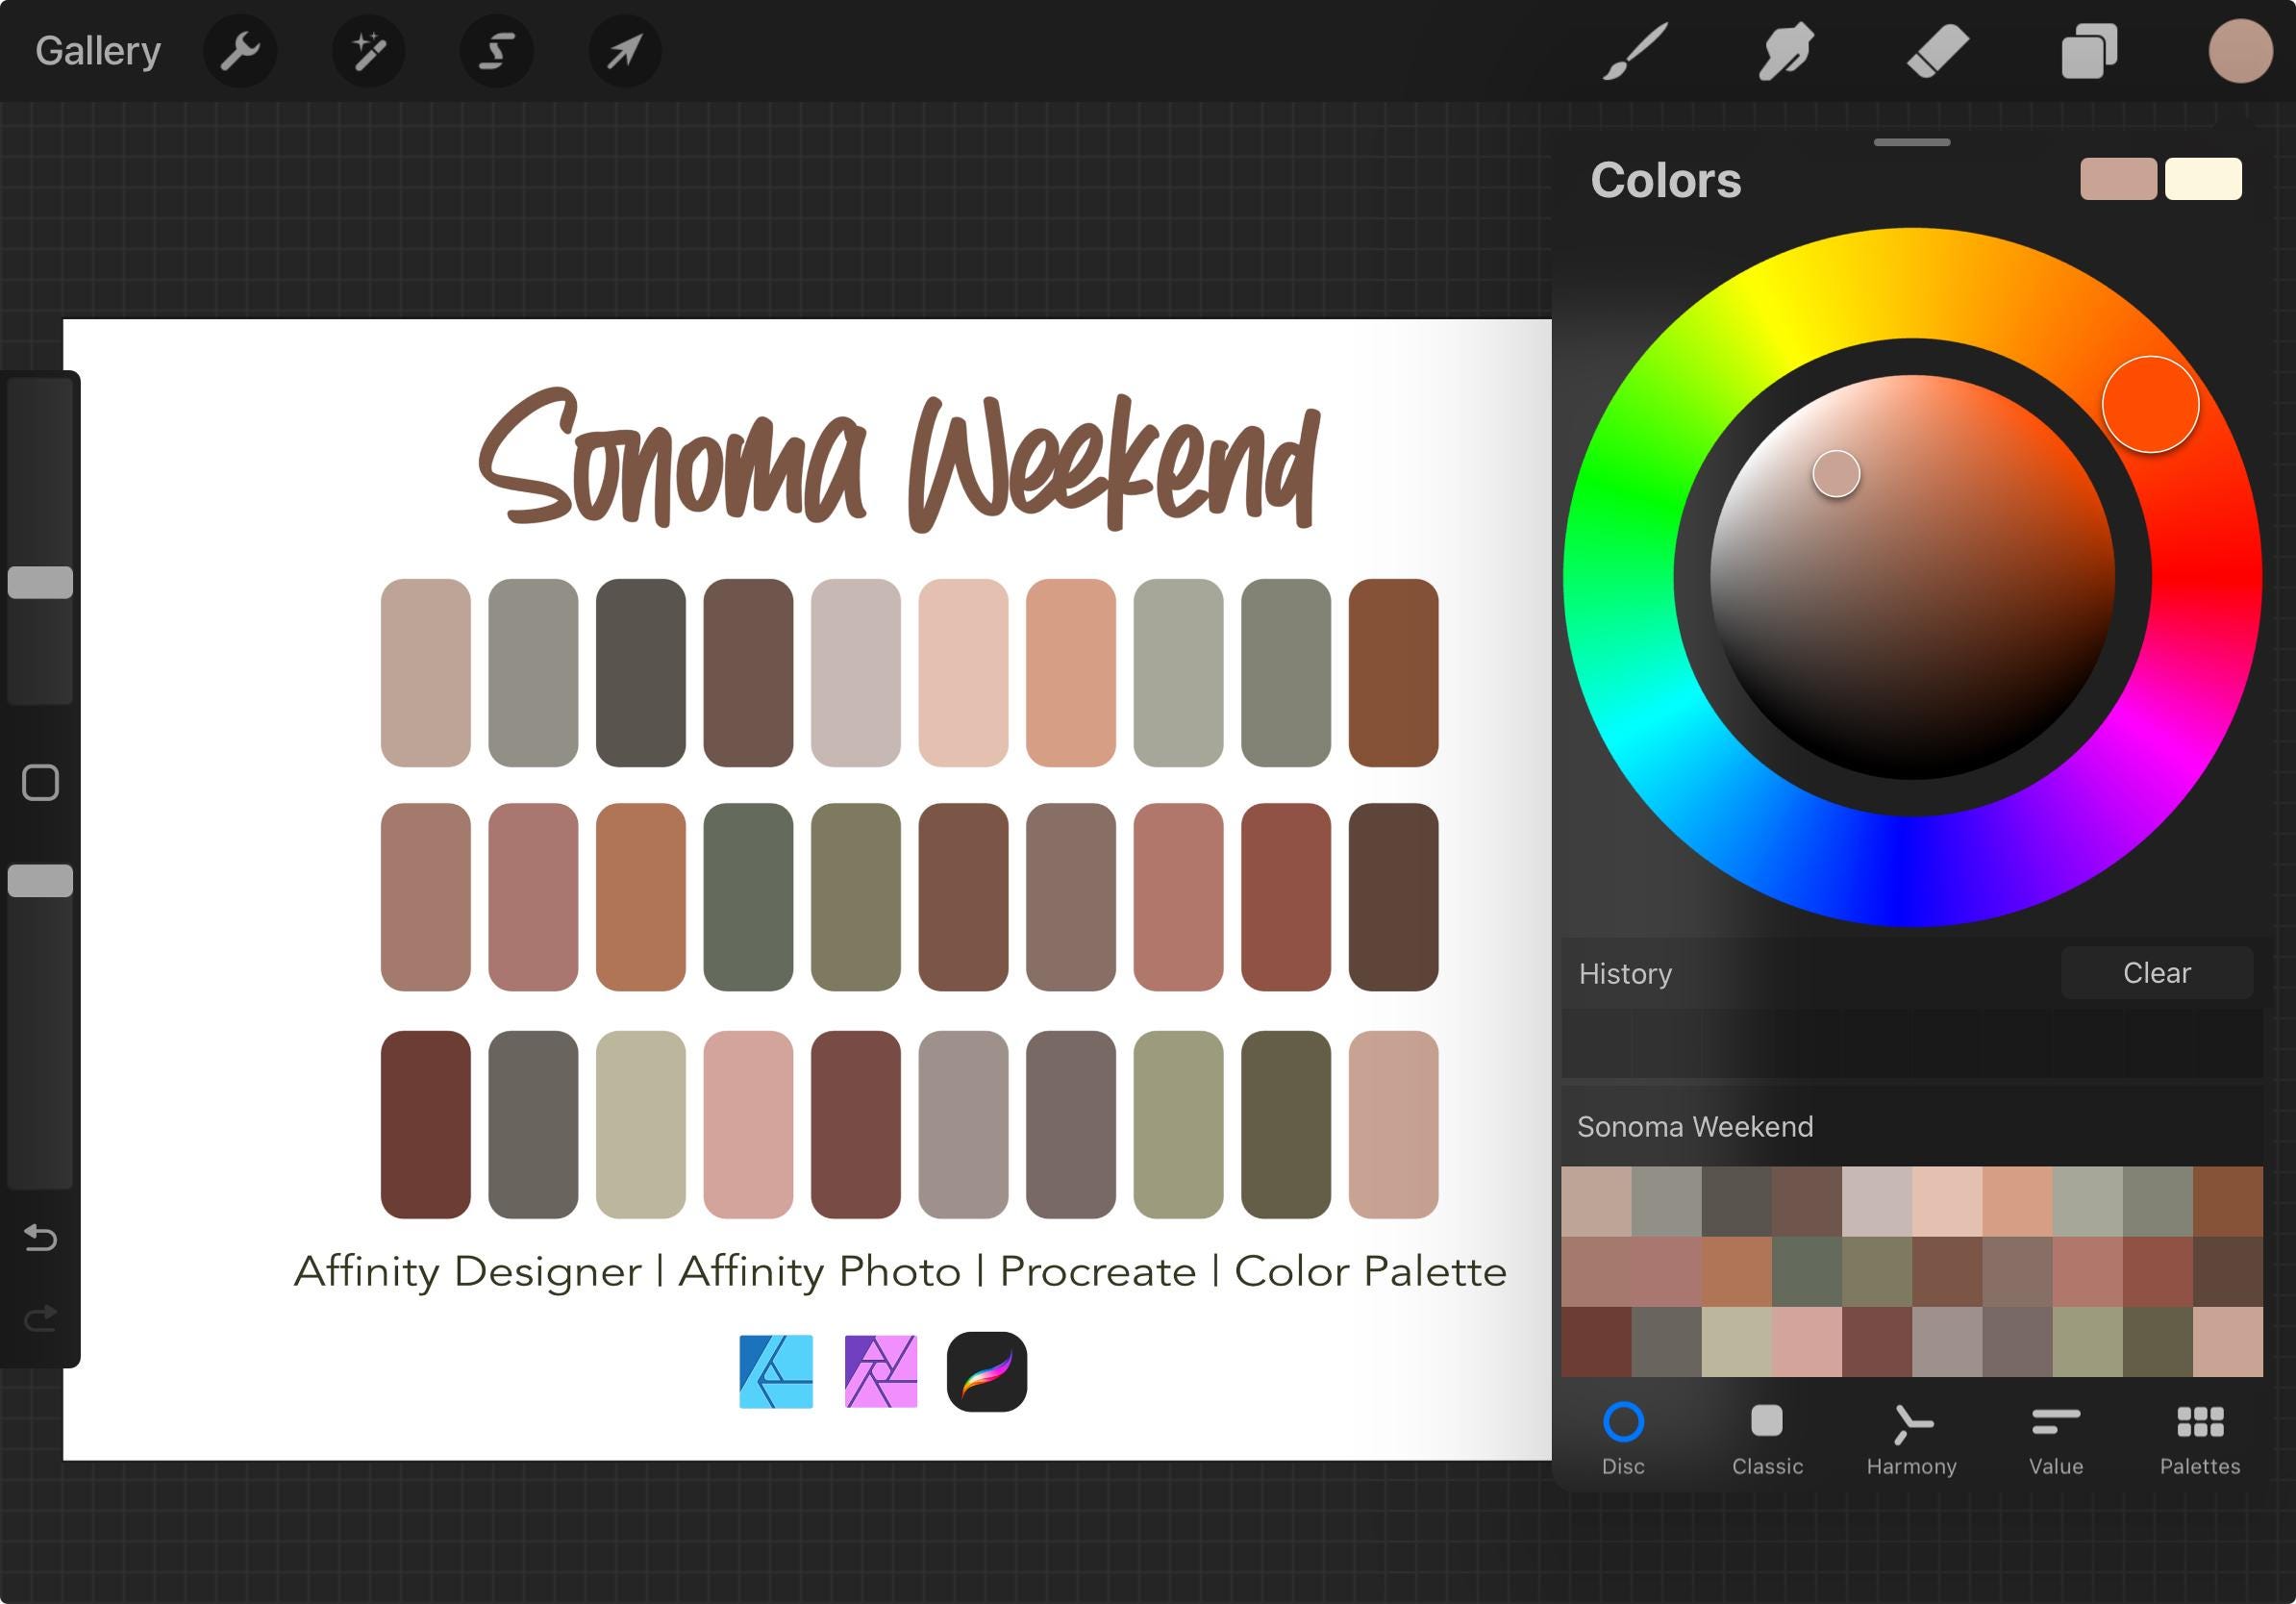
Task: Click the Sonoma Weekend title on canvas
Action: click(x=900, y=459)
